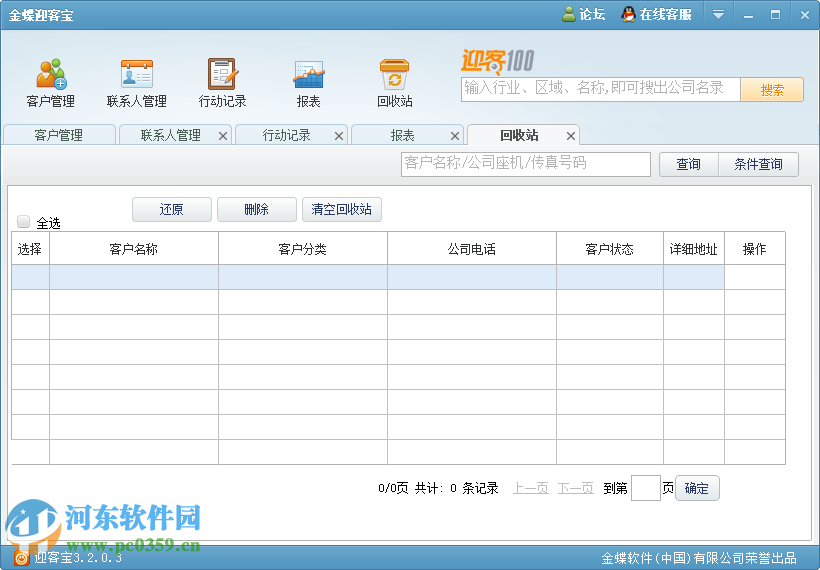Image resolution: width=820 pixels, height=570 pixels.
Task: Open the title bar dropdown menu arrow
Action: pyautogui.click(x=719, y=14)
